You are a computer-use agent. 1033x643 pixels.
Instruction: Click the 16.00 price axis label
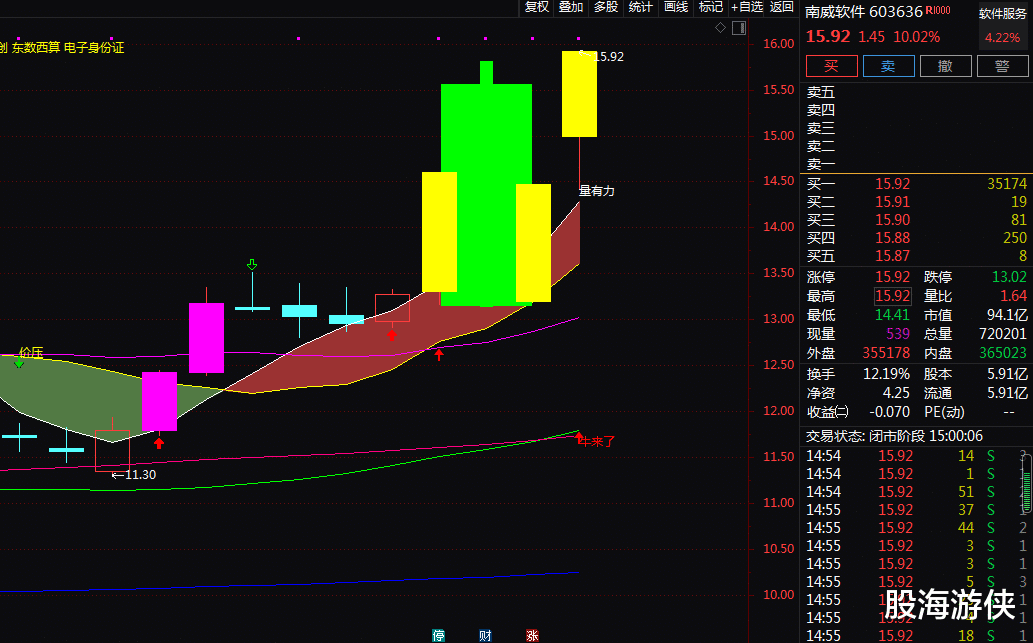click(x=778, y=44)
